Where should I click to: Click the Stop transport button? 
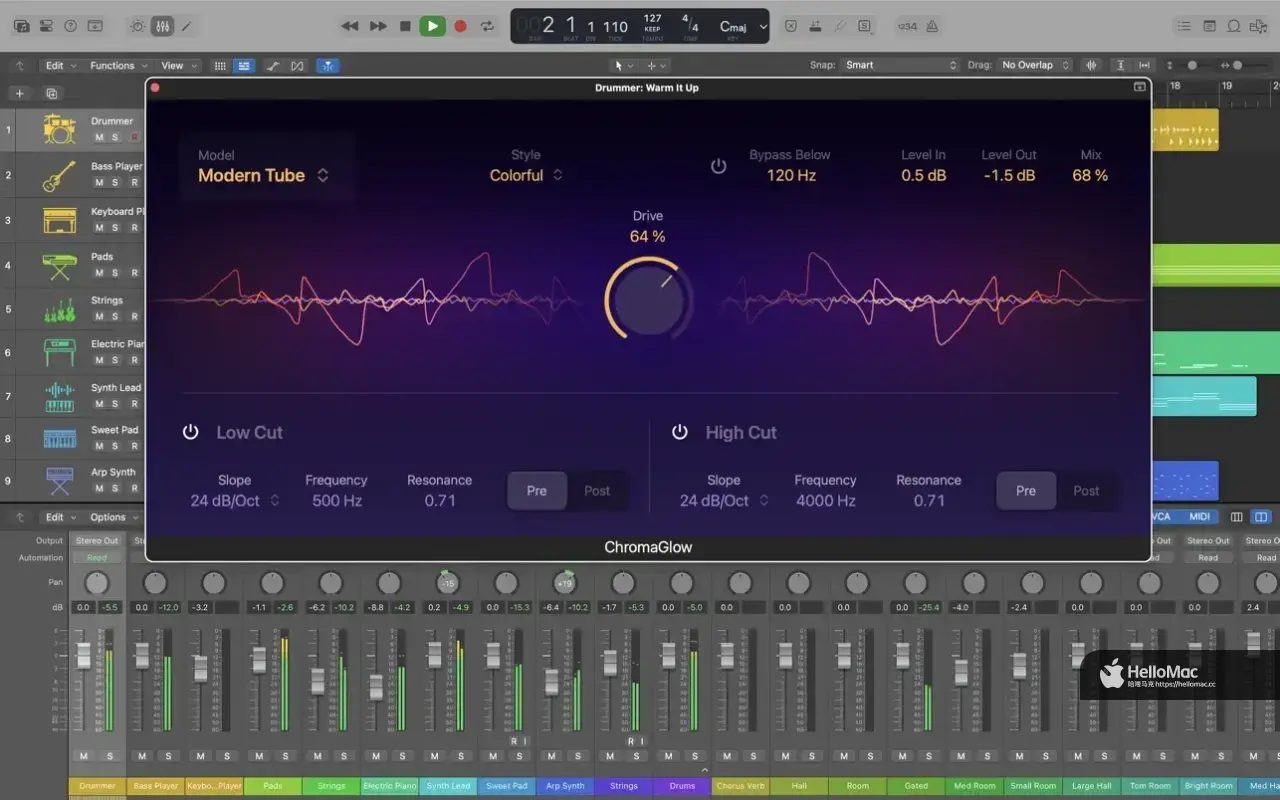(x=405, y=26)
